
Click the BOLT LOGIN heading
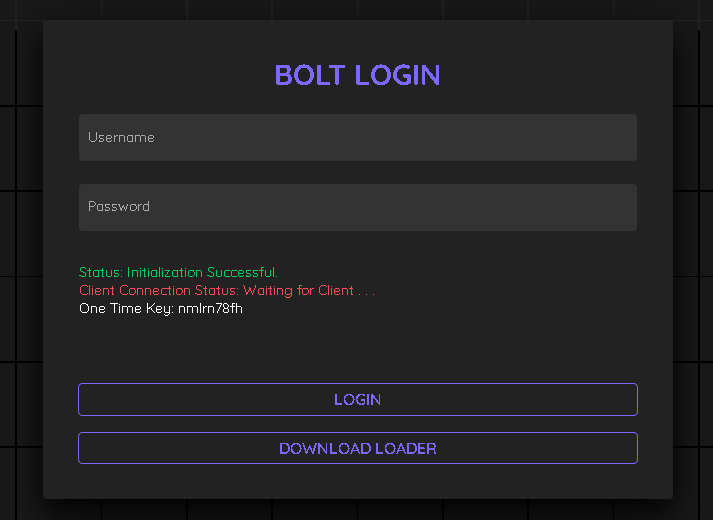click(x=357, y=75)
